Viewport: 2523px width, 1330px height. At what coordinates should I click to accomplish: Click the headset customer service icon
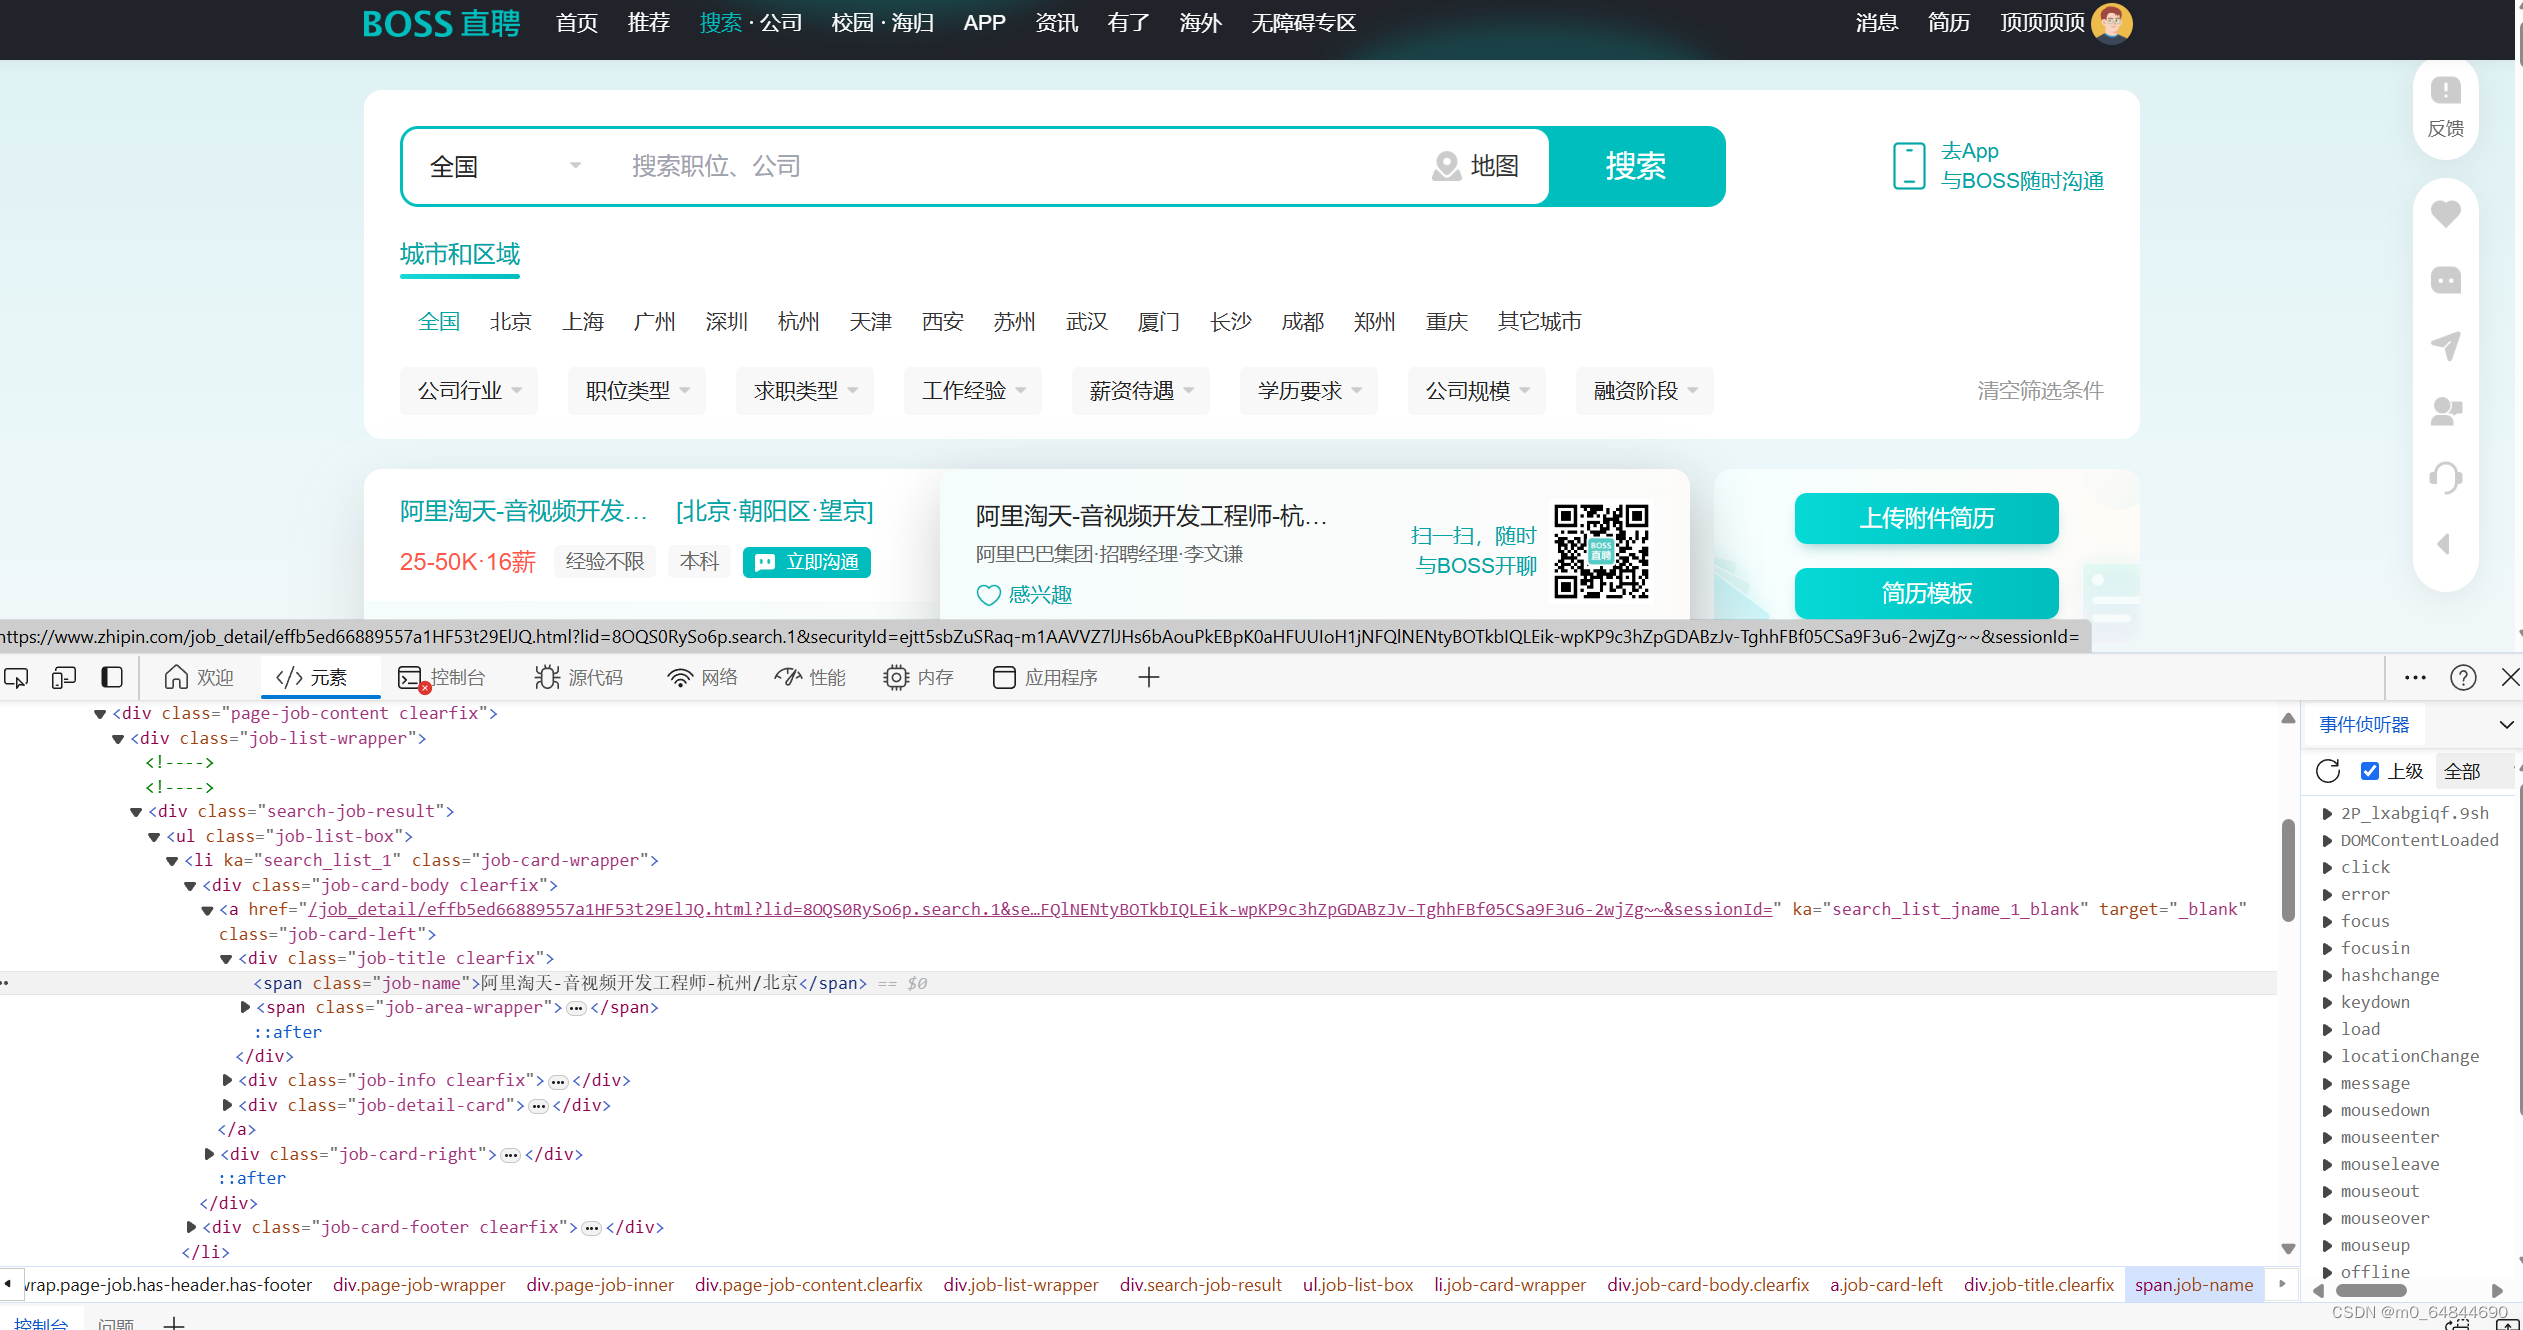[x=2445, y=477]
